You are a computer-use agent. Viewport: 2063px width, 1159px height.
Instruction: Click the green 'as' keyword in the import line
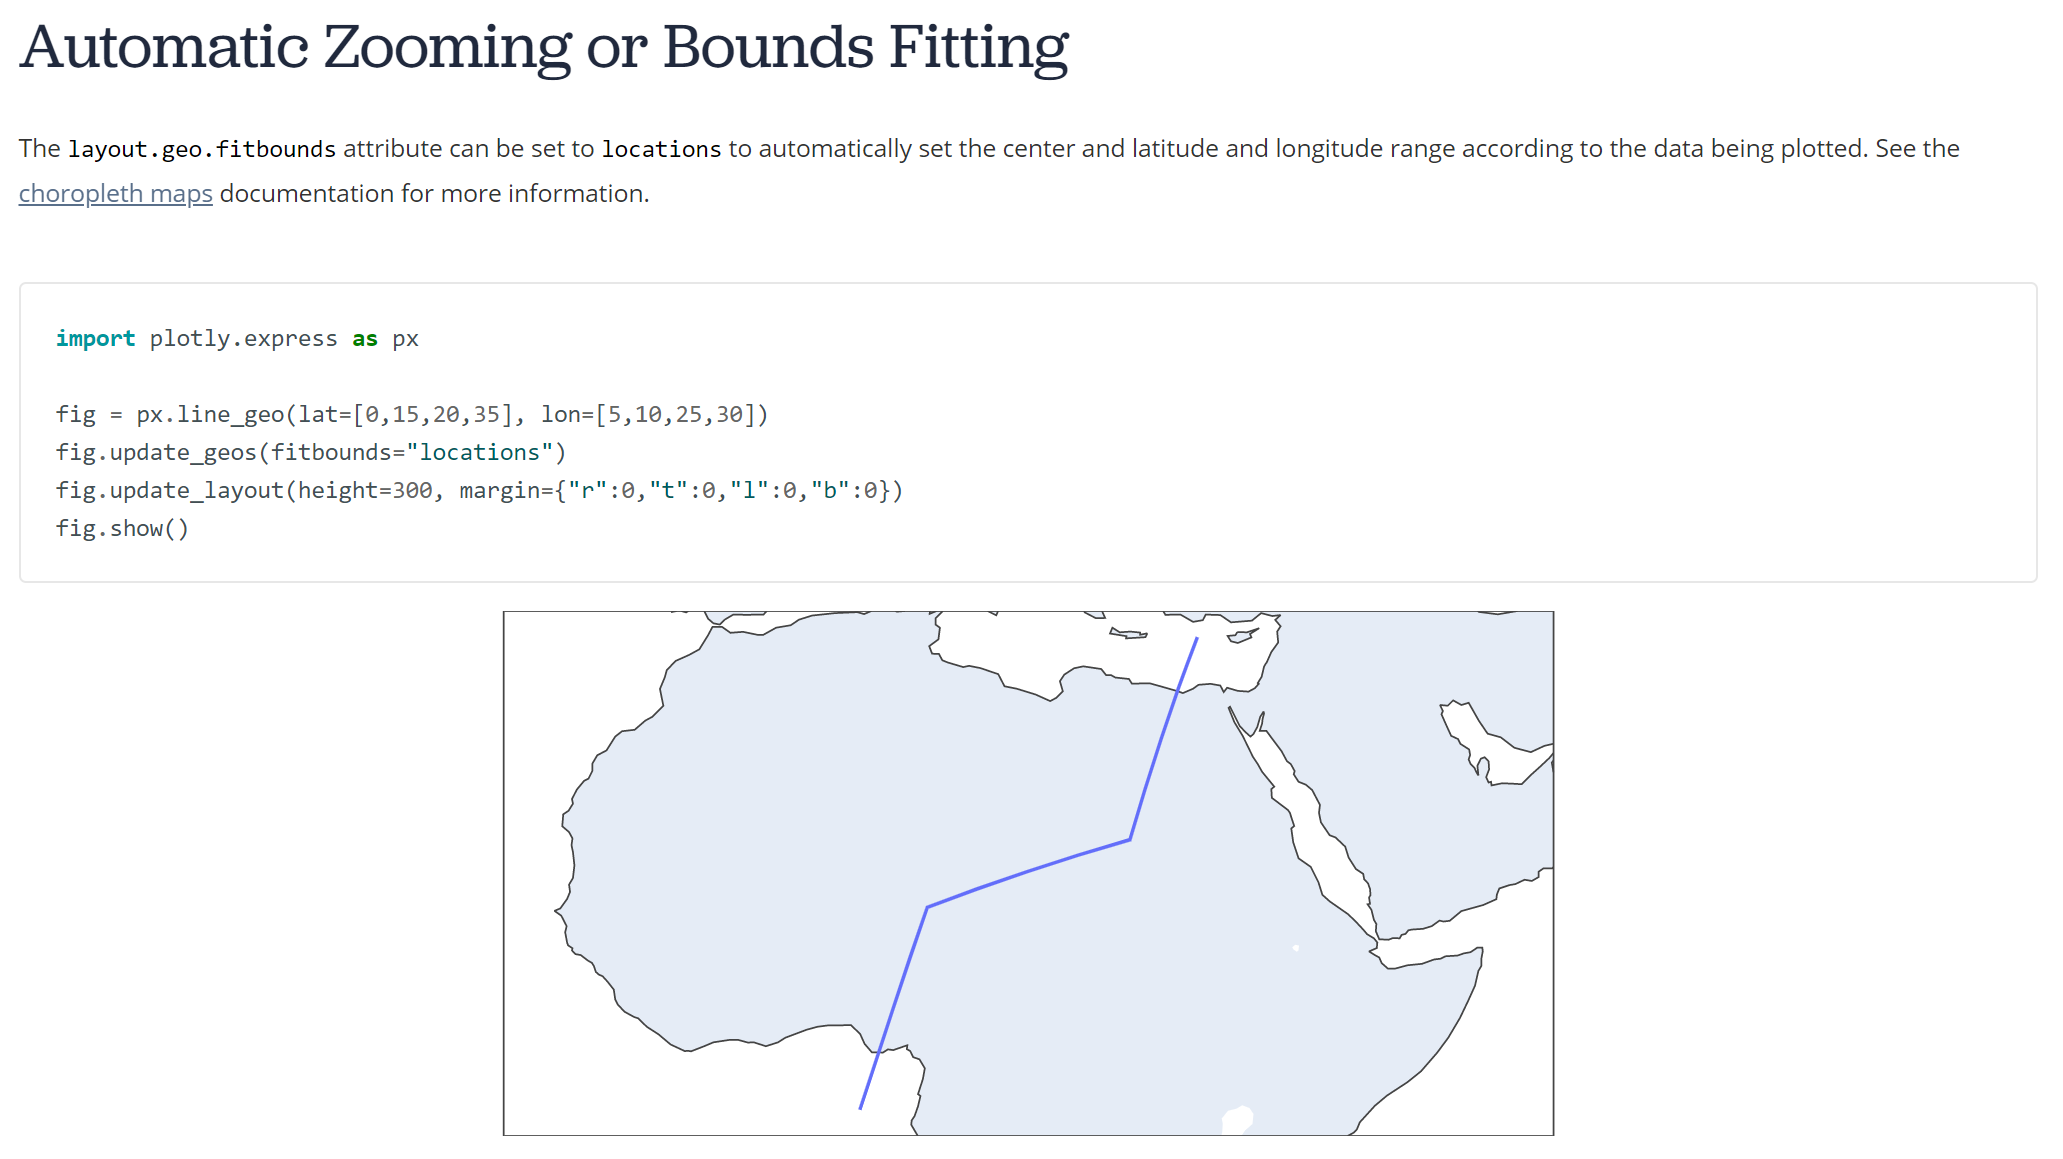coord(364,339)
